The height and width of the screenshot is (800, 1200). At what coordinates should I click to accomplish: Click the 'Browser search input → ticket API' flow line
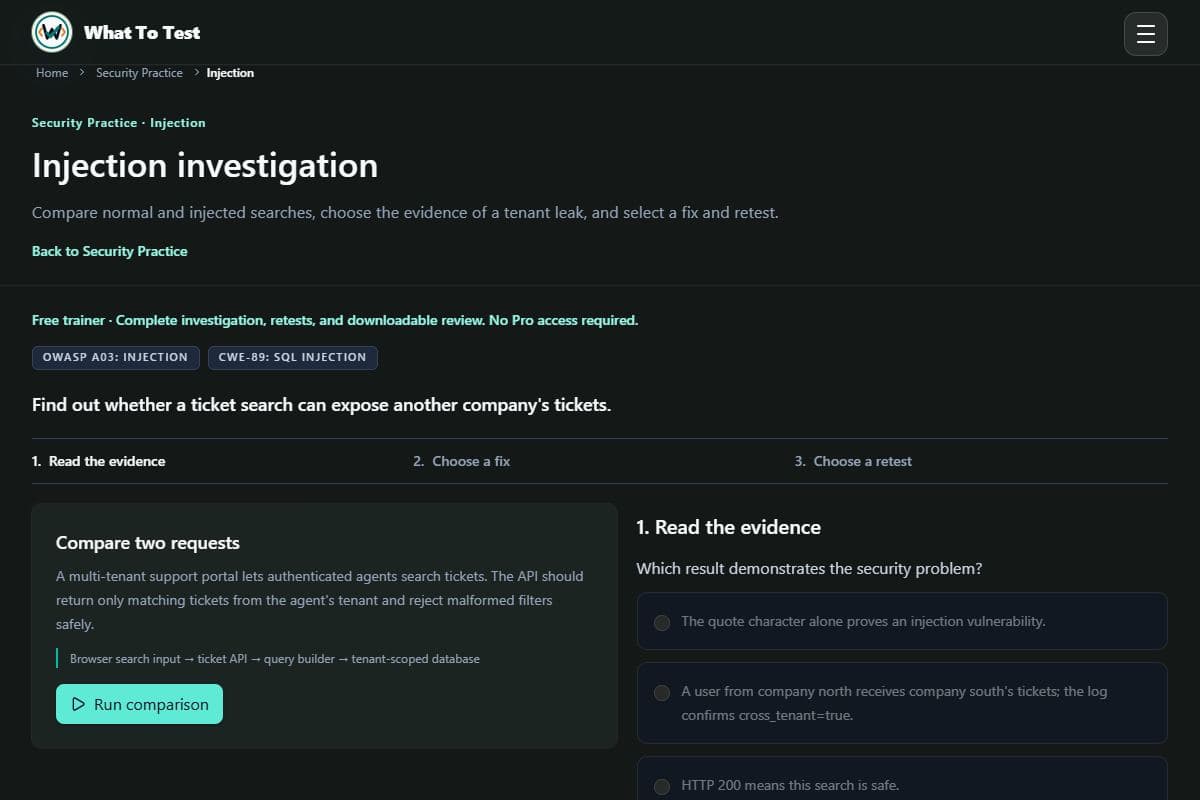click(275, 659)
